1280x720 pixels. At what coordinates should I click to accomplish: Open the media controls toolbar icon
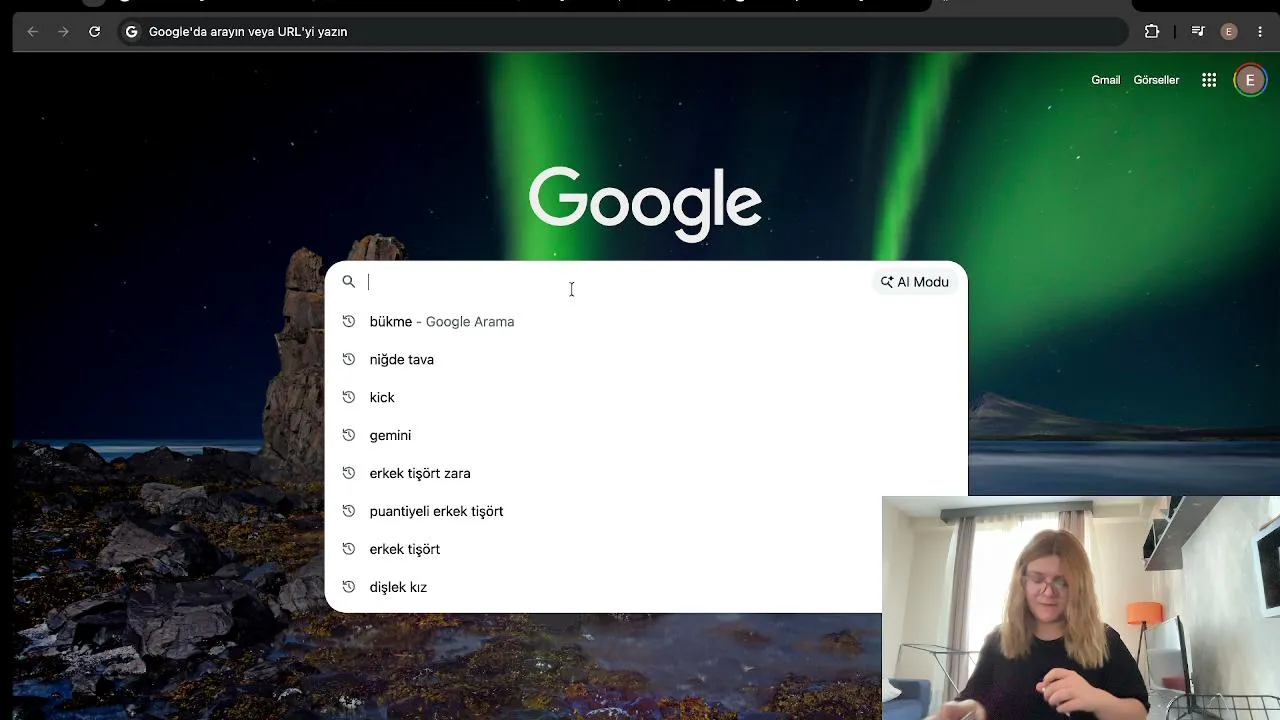(1198, 32)
